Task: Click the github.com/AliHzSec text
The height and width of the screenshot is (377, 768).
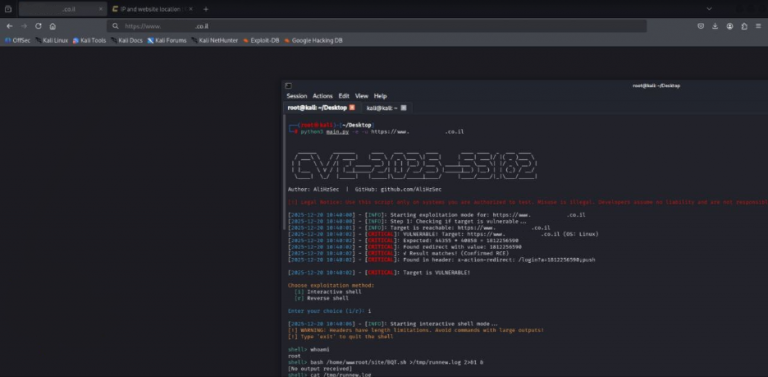Action: (x=411, y=189)
